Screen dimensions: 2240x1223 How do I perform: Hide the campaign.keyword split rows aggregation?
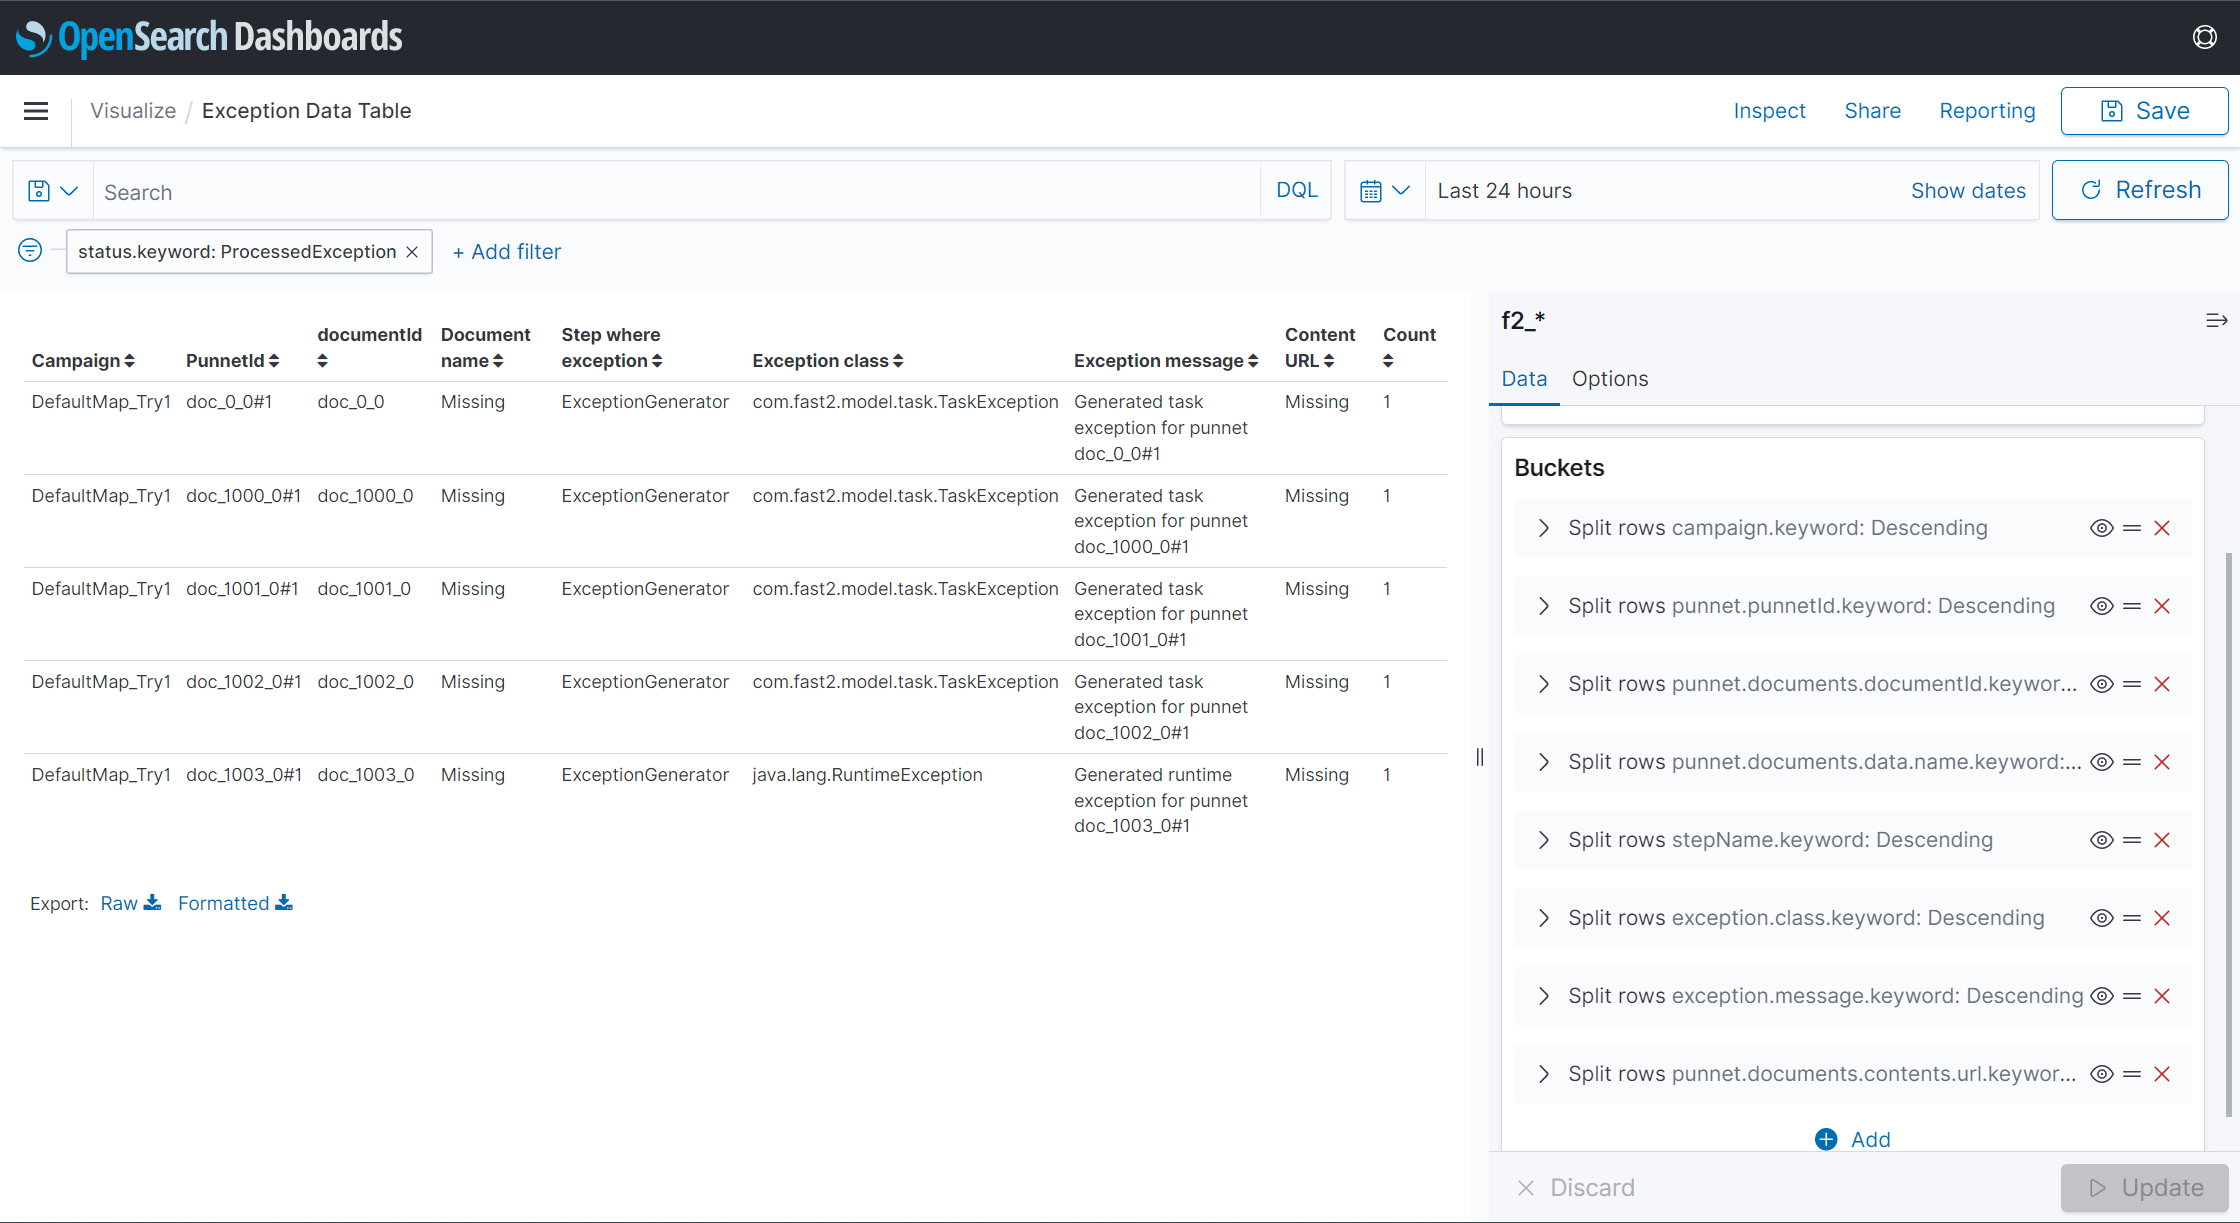(x=2101, y=528)
